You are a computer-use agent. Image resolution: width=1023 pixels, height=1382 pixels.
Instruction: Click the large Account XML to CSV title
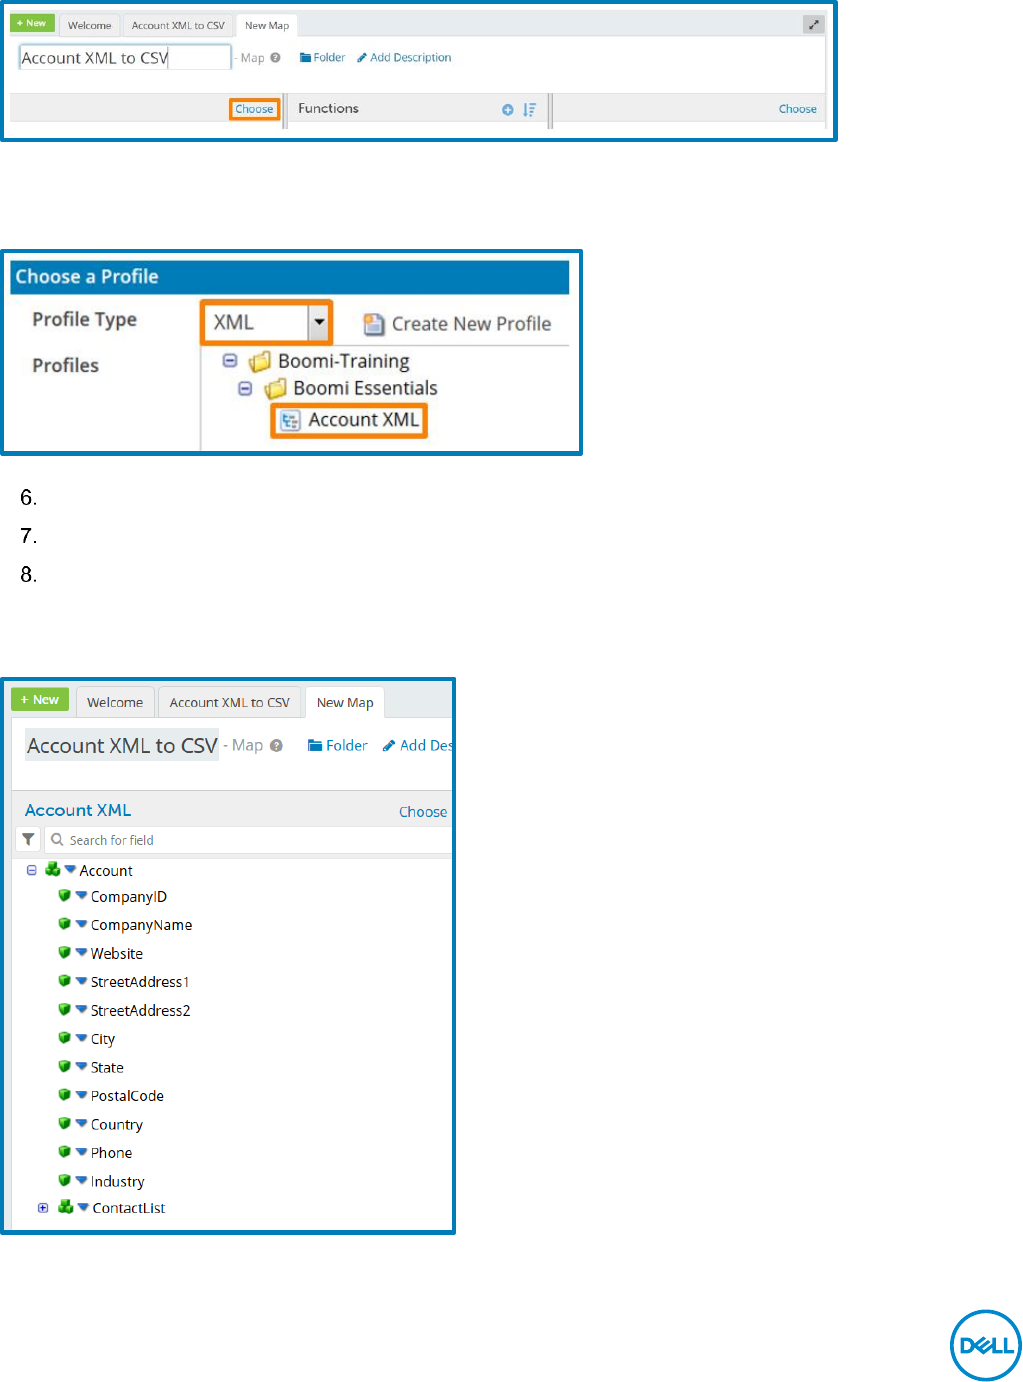(x=122, y=745)
